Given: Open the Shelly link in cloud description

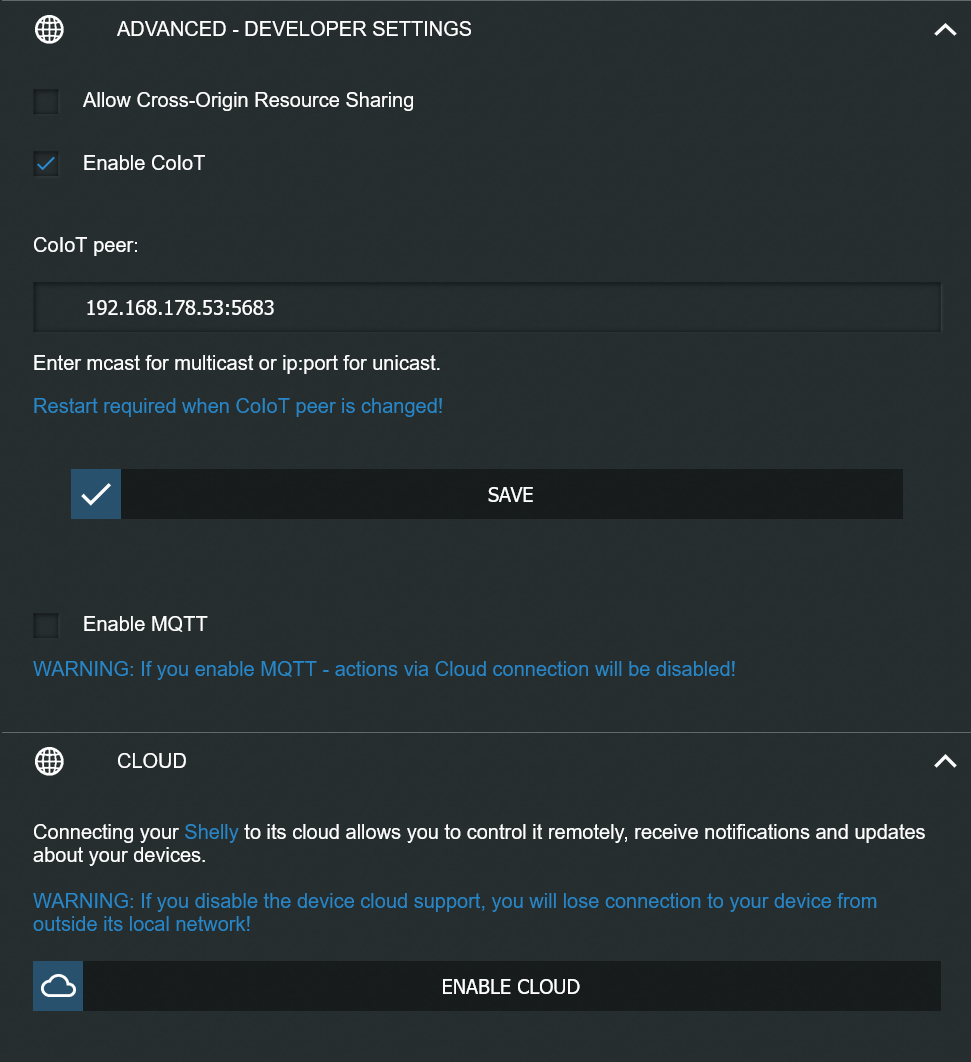Looking at the screenshot, I should click(211, 832).
